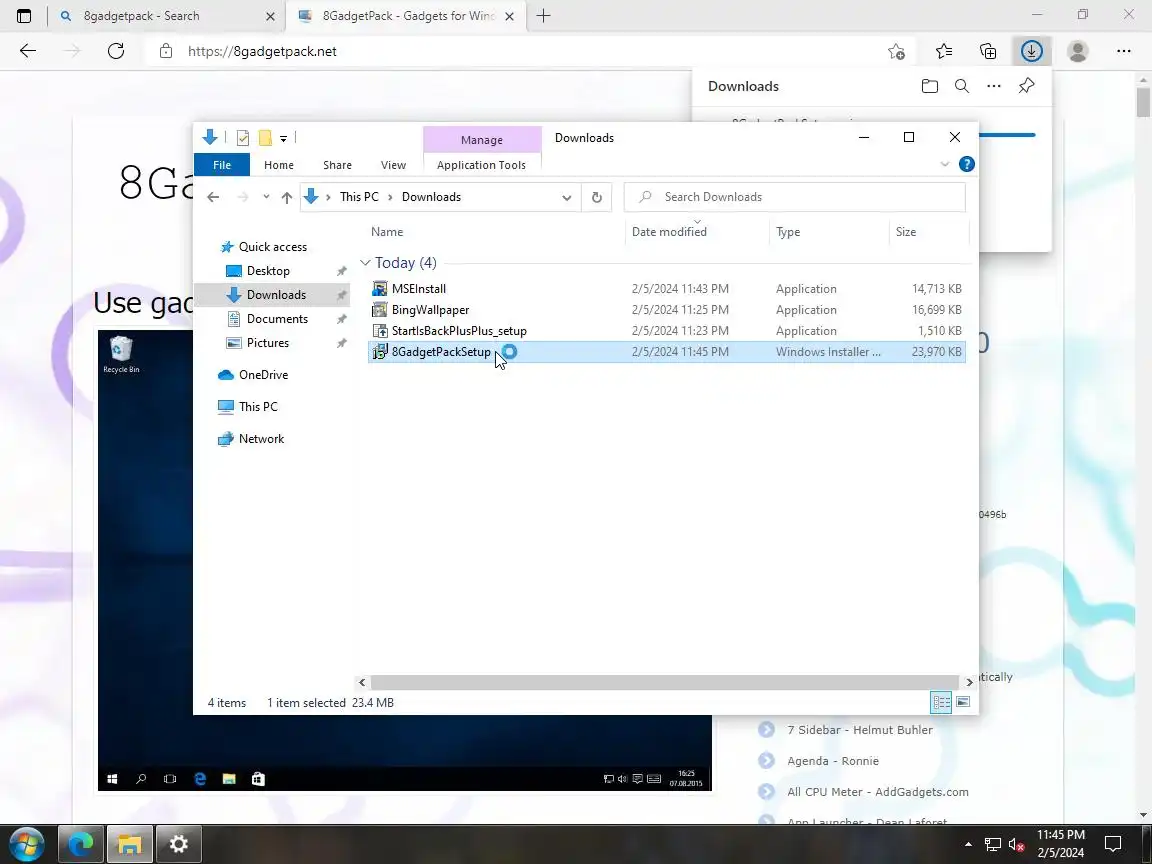Click the Manage contextual tab
This screenshot has height=864, width=1152.
pos(482,140)
